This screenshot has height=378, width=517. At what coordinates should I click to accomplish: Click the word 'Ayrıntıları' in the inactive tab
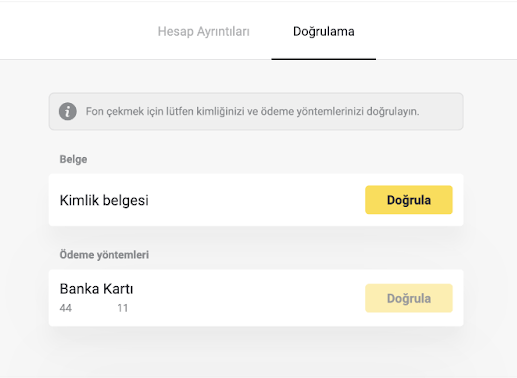click(x=223, y=32)
